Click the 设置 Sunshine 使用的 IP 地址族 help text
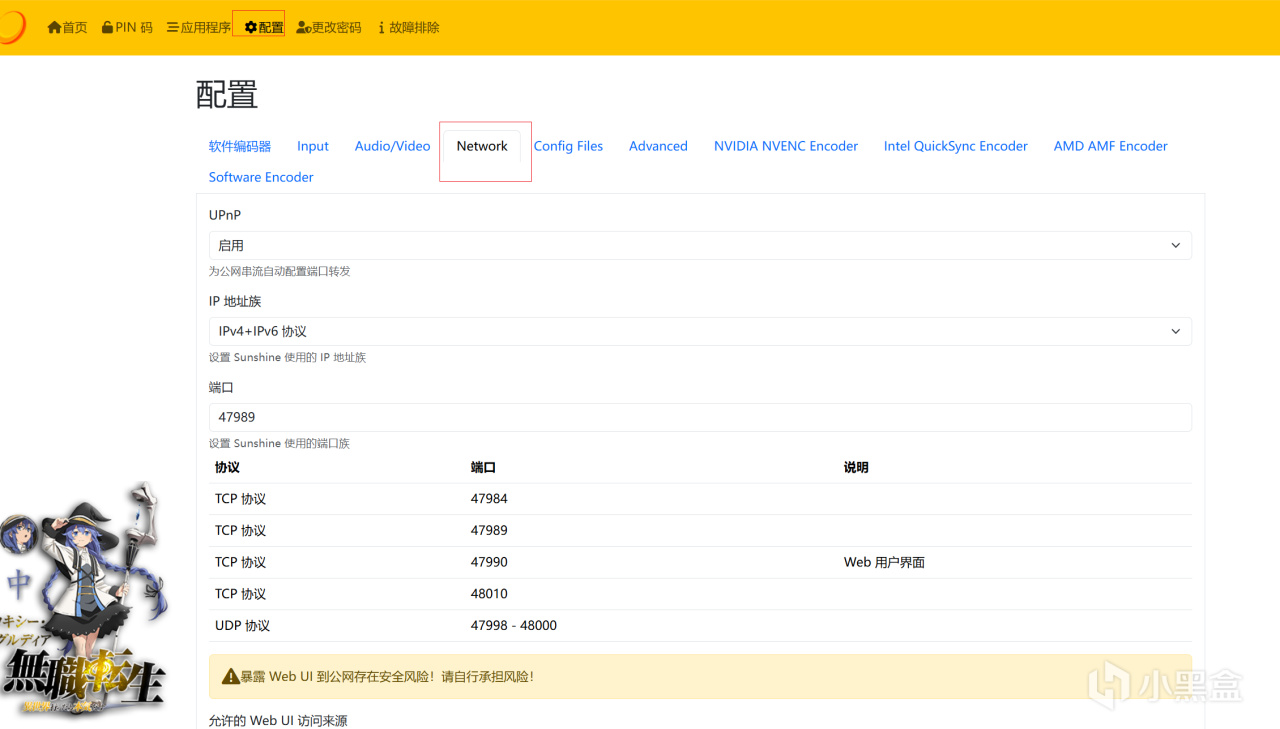This screenshot has height=729, width=1280. [x=287, y=357]
